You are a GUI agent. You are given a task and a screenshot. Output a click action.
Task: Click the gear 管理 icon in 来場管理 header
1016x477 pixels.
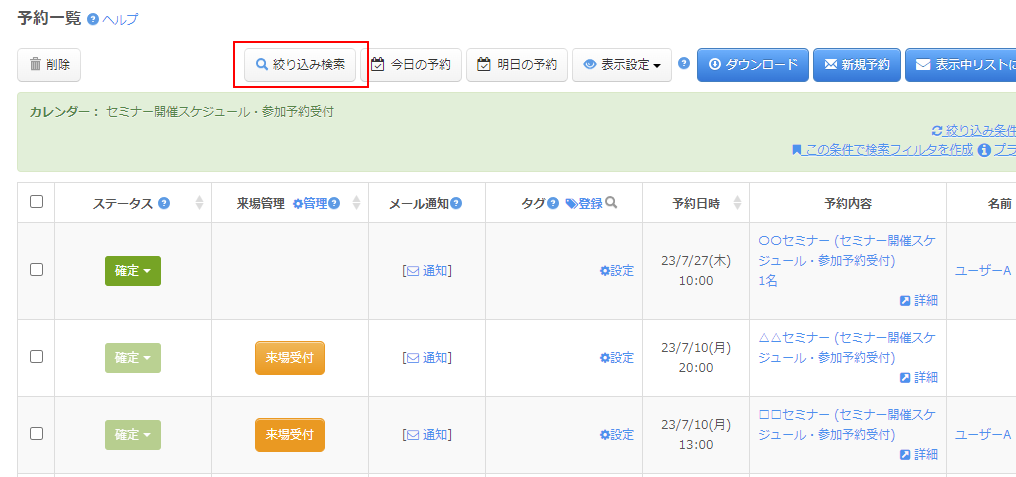click(298, 204)
